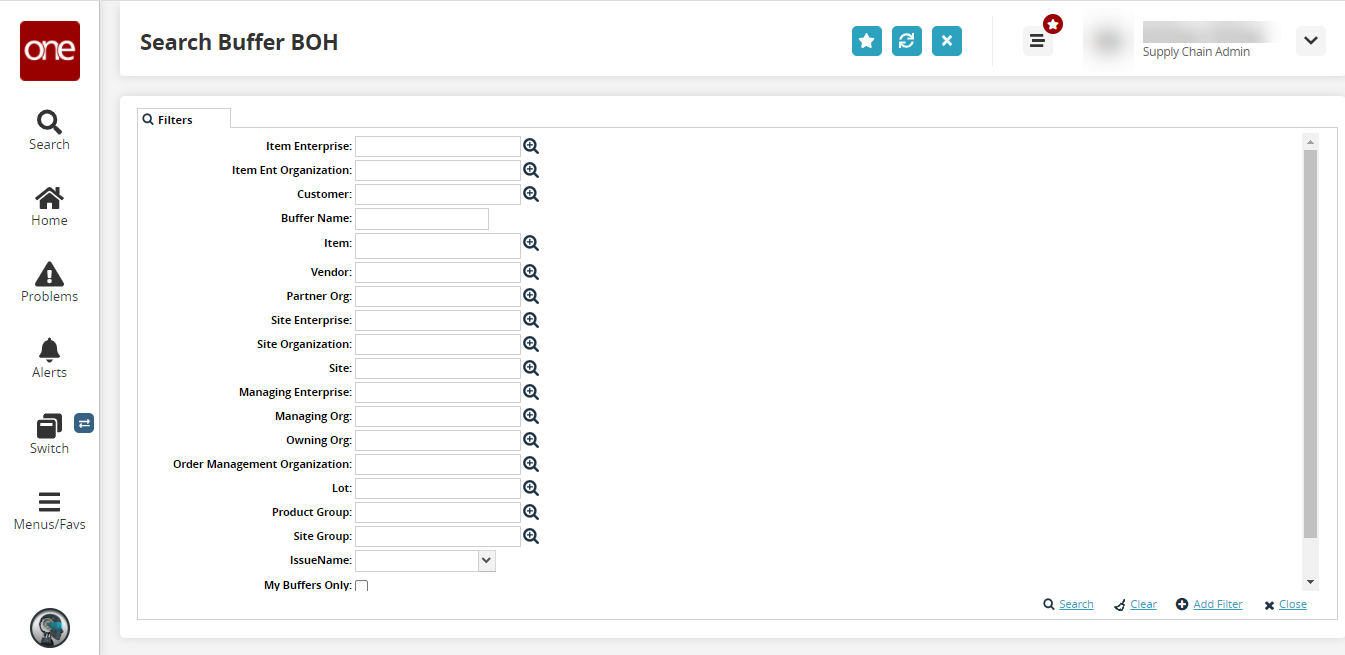Focus Order Management Organization input field
1345x655 pixels.
click(x=438, y=464)
